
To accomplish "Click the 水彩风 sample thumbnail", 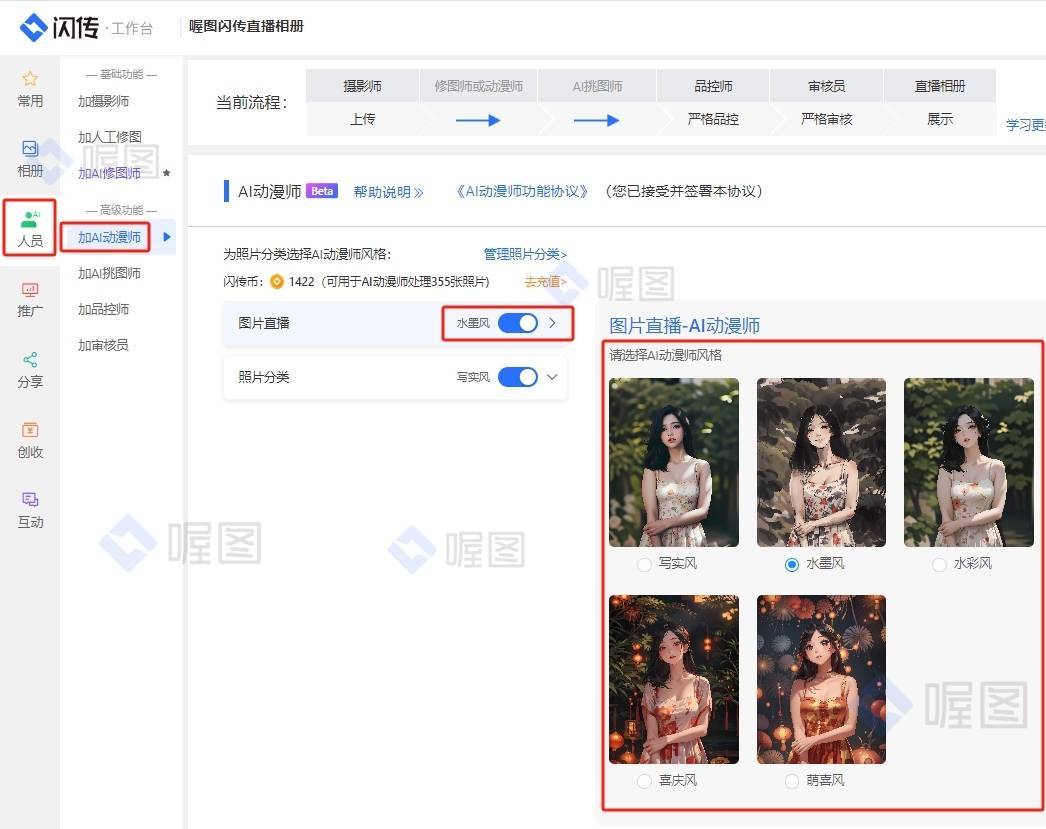I will tap(969, 462).
